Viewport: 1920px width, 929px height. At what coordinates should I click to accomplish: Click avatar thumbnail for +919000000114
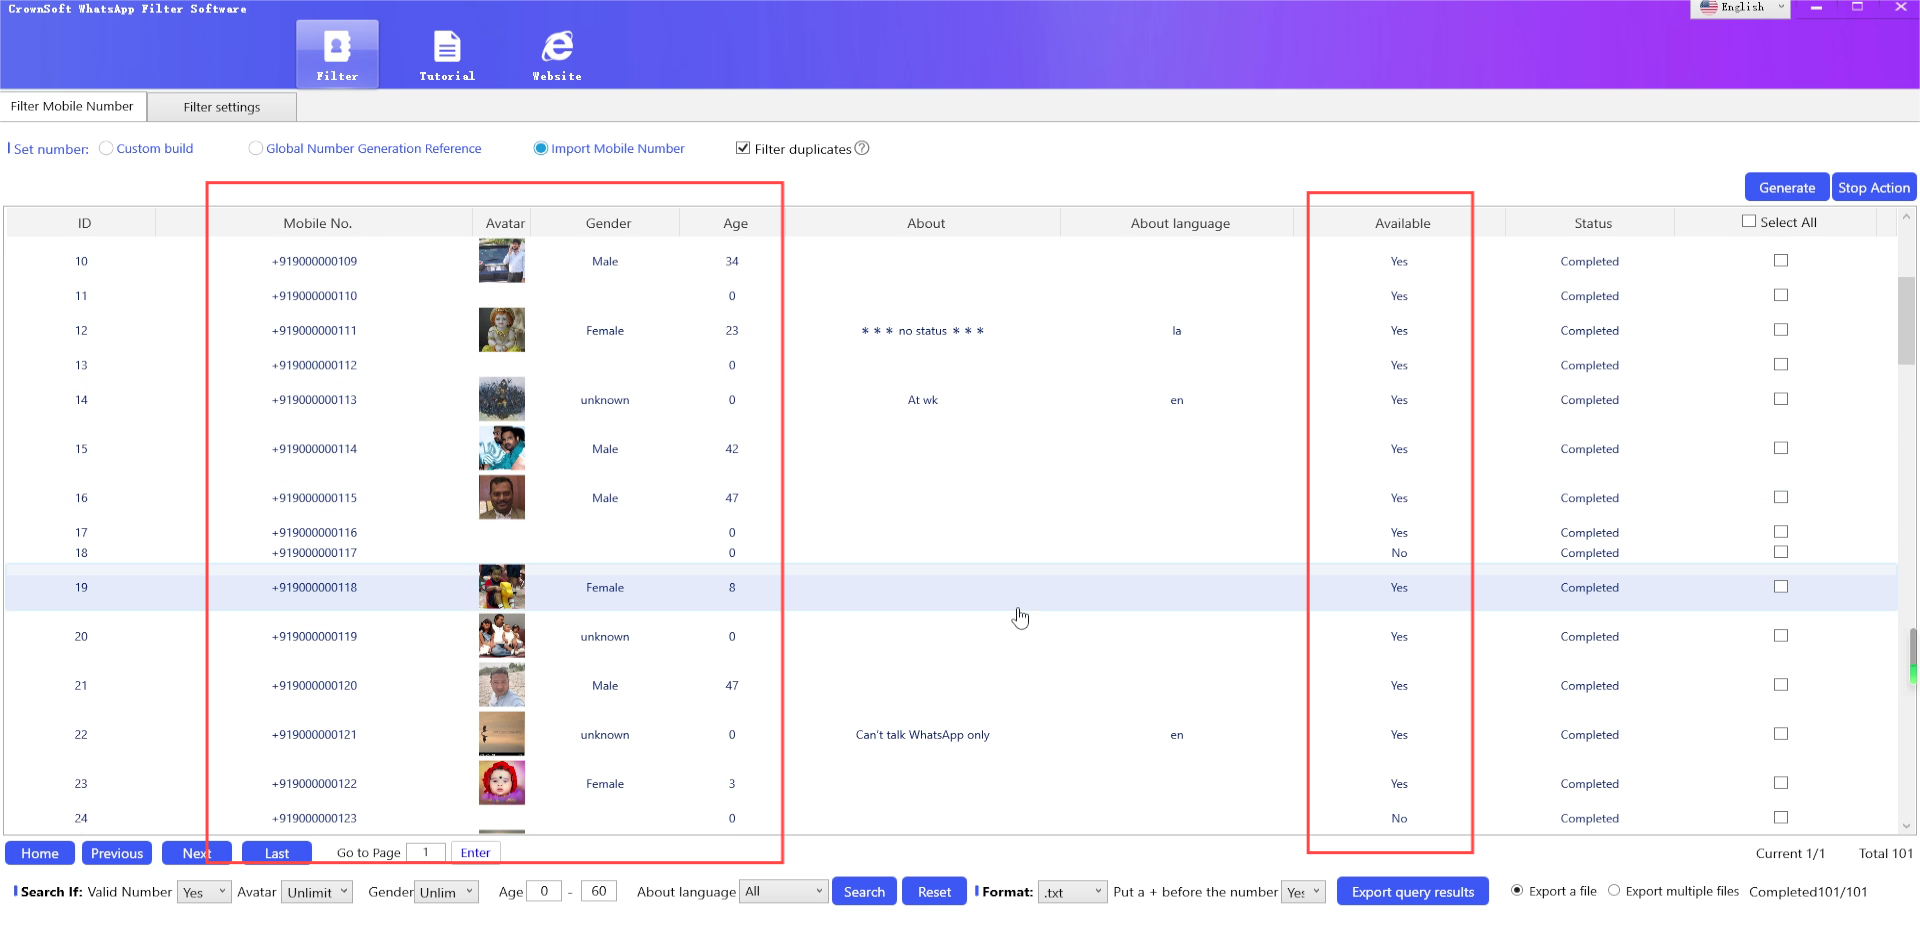pyautogui.click(x=502, y=448)
